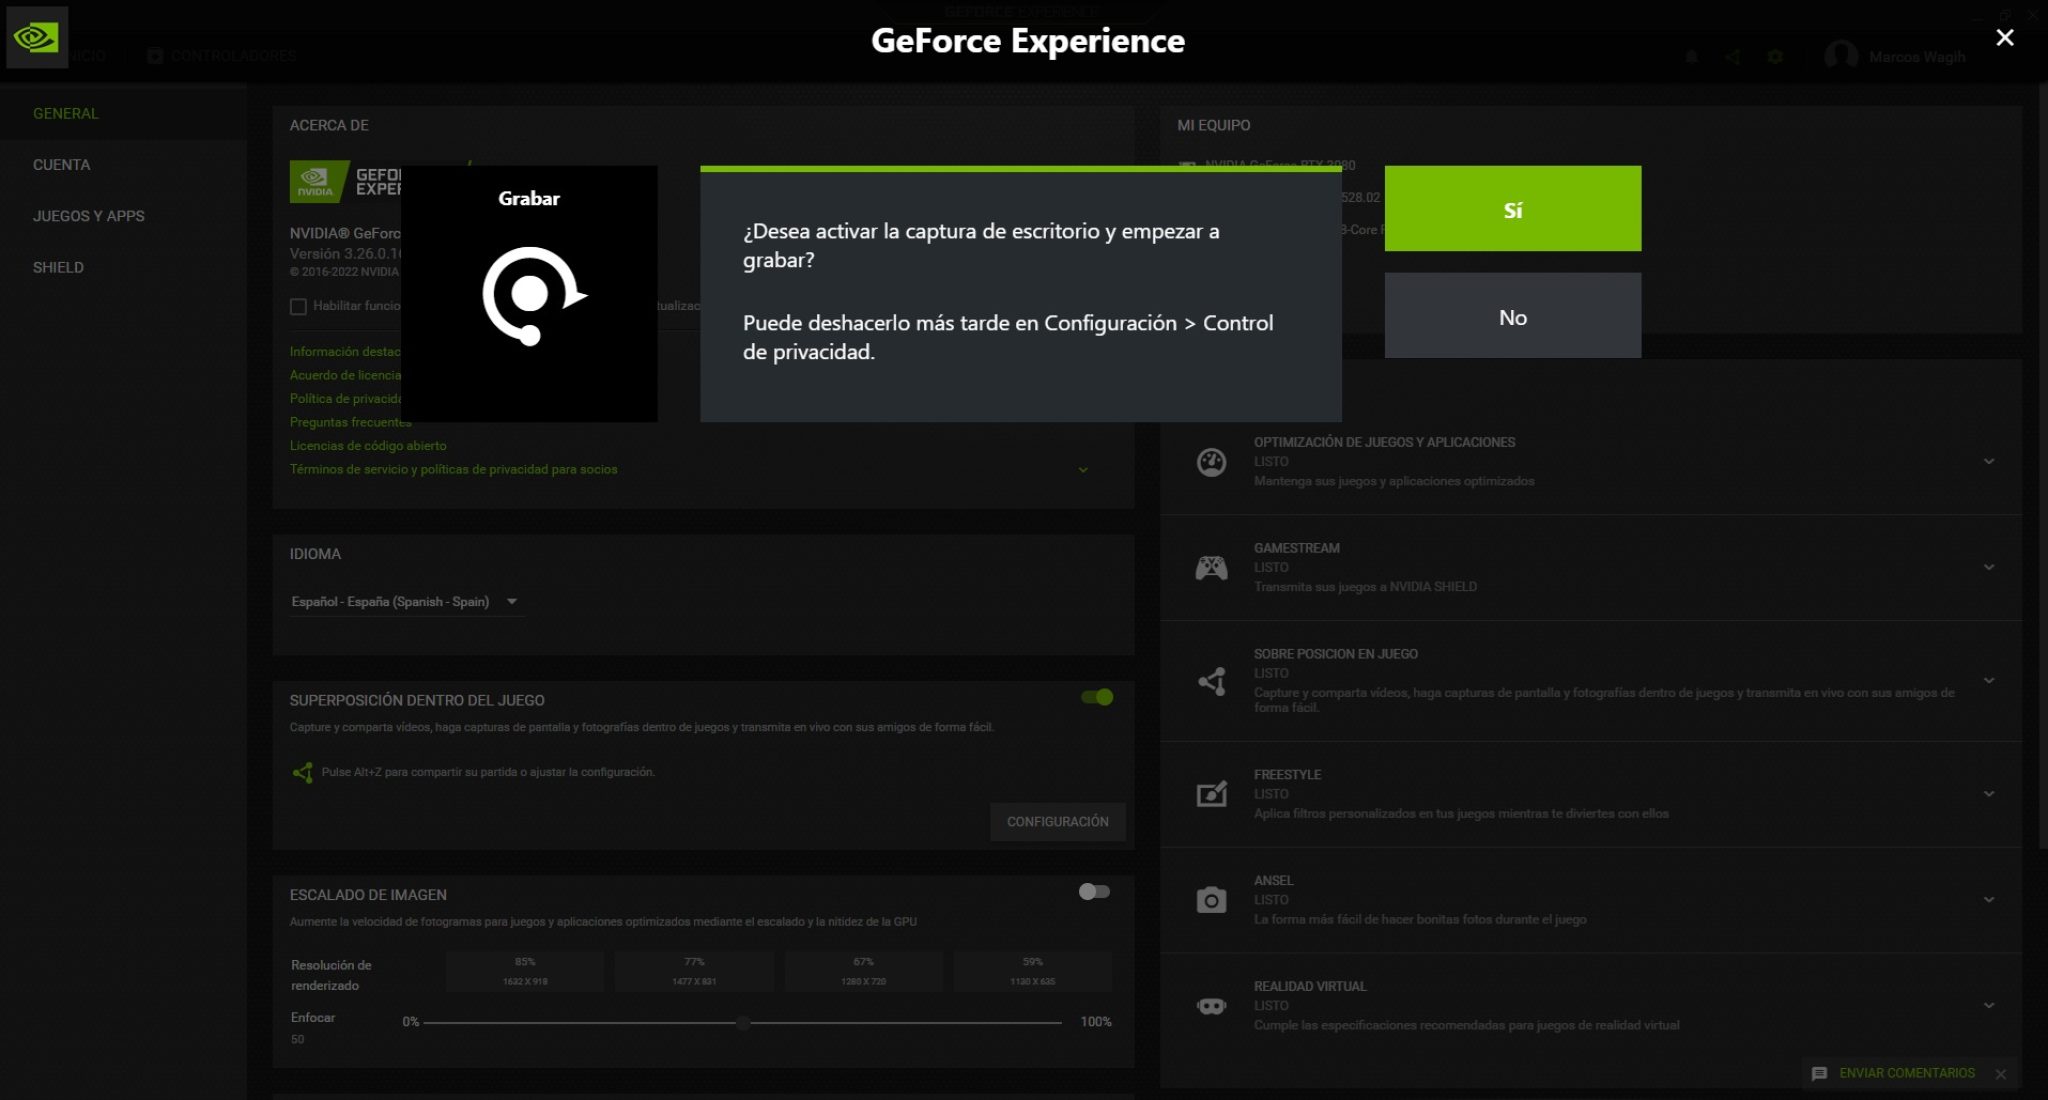This screenshot has width=2048, height=1100.
Task: Open notifications via the bell icon
Action: coord(1691,56)
